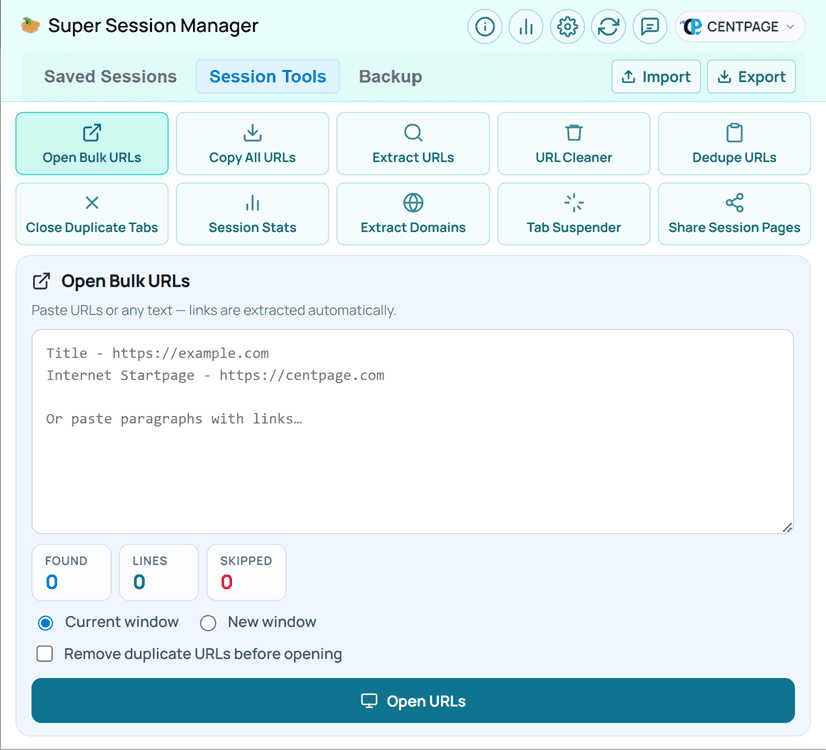Open the Share Session Pages tool
The width and height of the screenshot is (826, 750).
[734, 214]
